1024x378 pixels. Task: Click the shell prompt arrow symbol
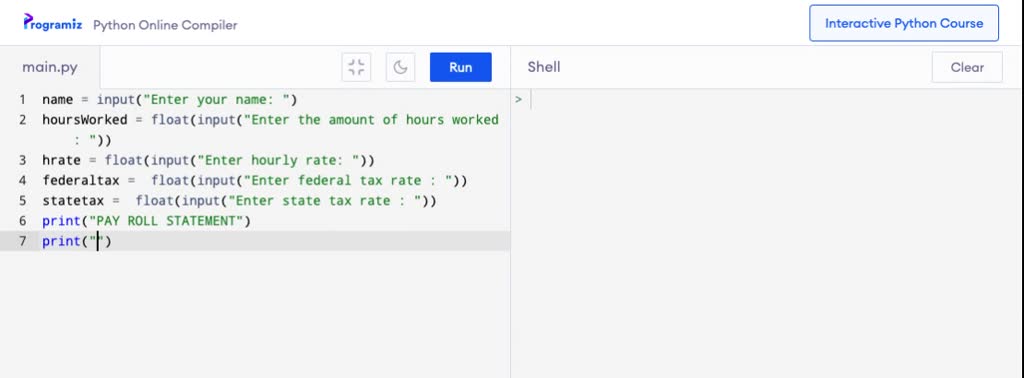[519, 100]
